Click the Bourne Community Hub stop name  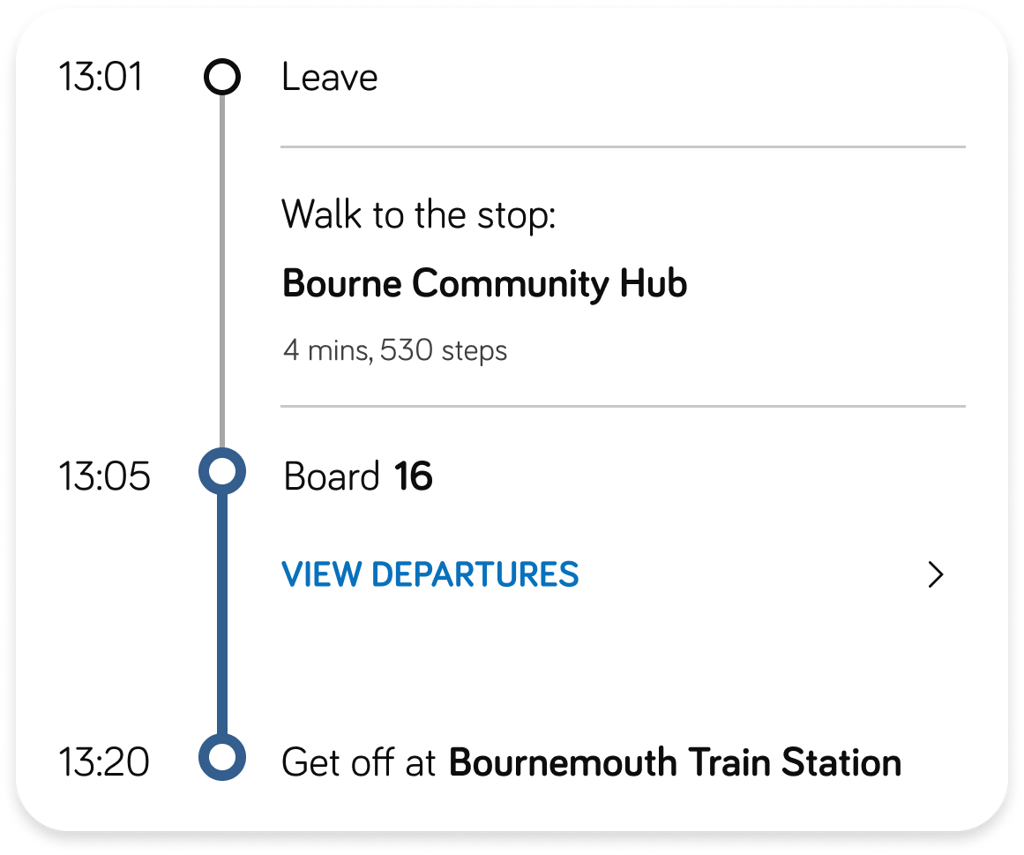486,283
